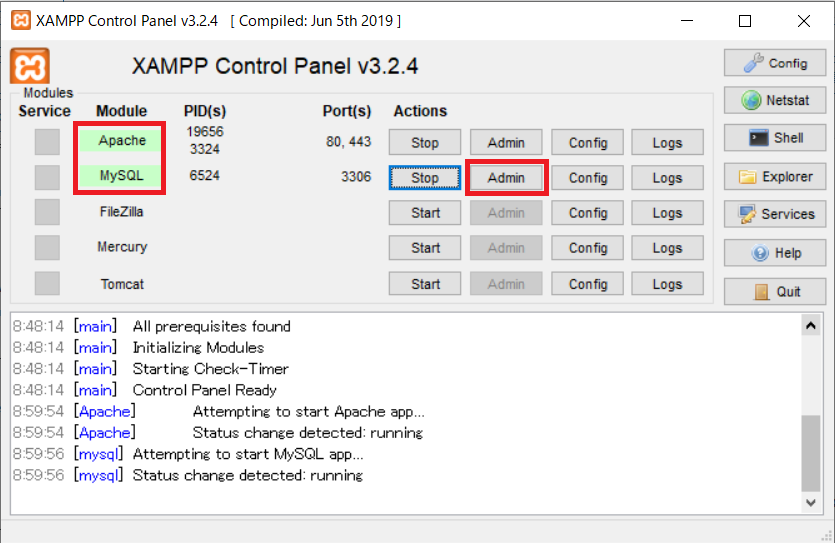Click the Tomcat module label

(122, 284)
